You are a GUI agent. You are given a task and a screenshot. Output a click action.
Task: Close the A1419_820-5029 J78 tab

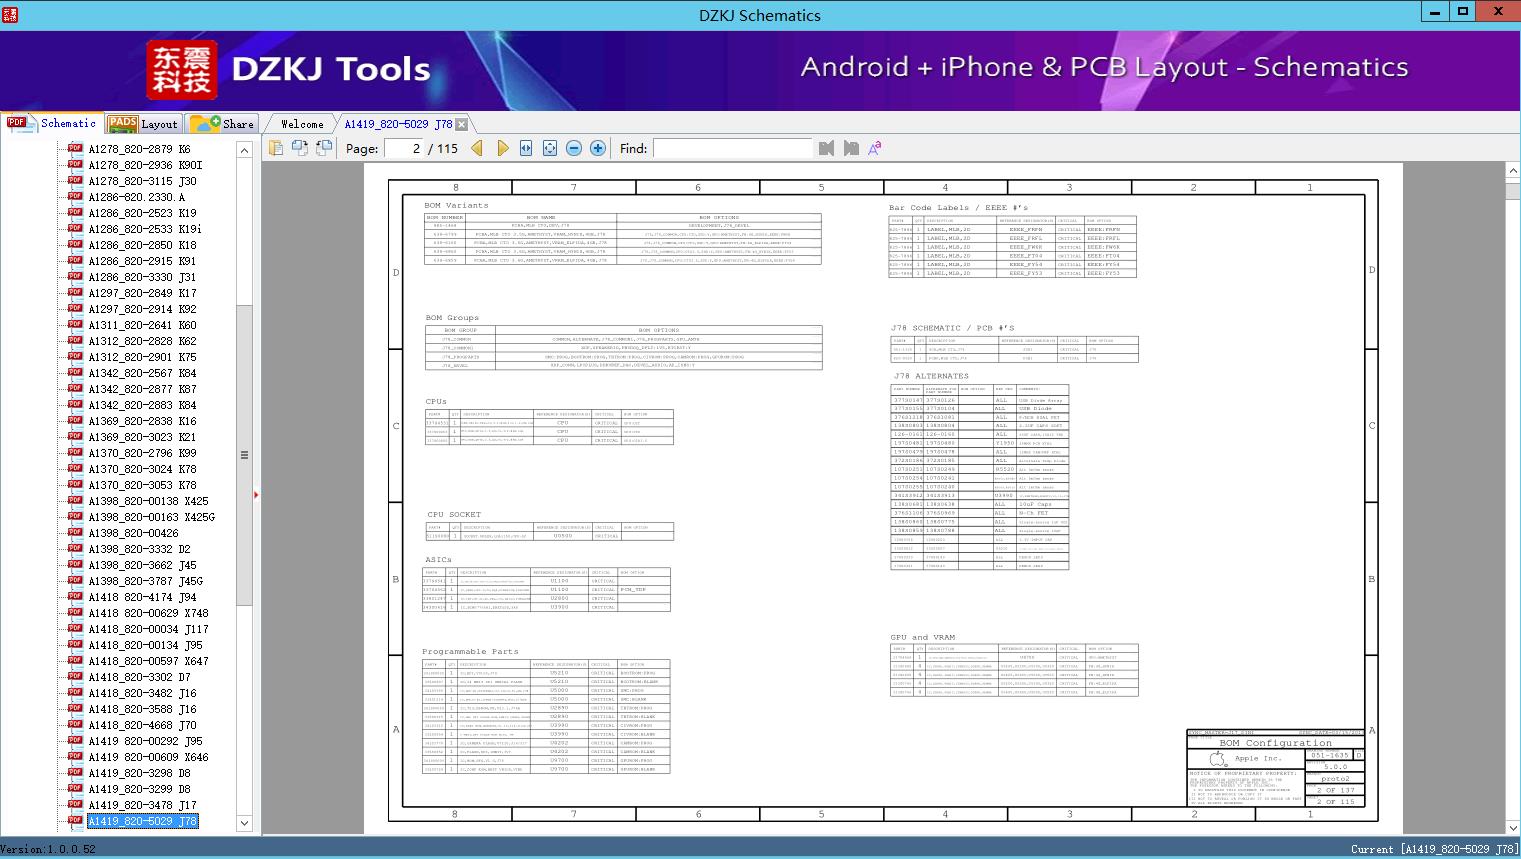(462, 124)
